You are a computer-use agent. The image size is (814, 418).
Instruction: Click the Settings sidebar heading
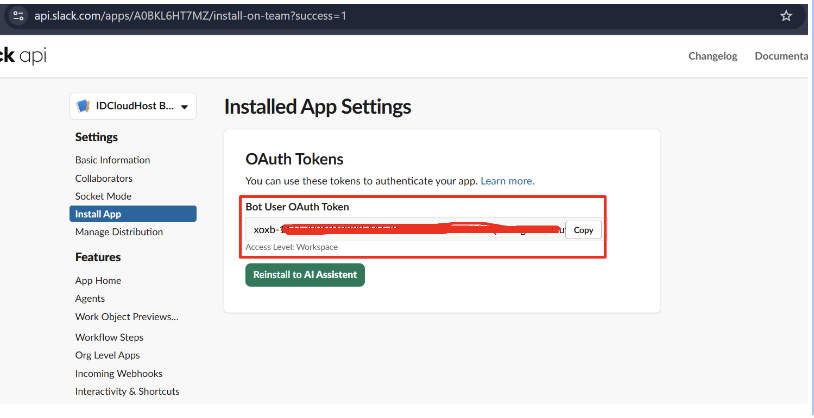click(x=97, y=137)
